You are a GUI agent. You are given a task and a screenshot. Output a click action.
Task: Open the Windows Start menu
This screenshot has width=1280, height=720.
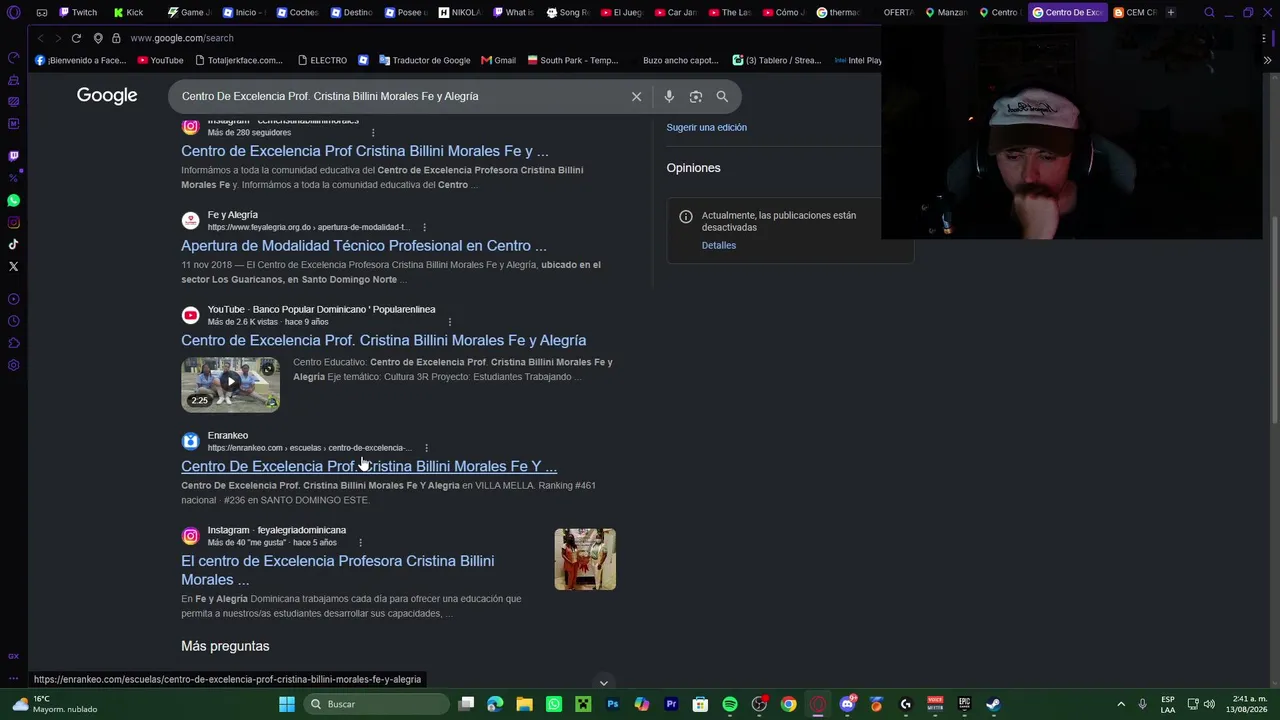tap(287, 704)
